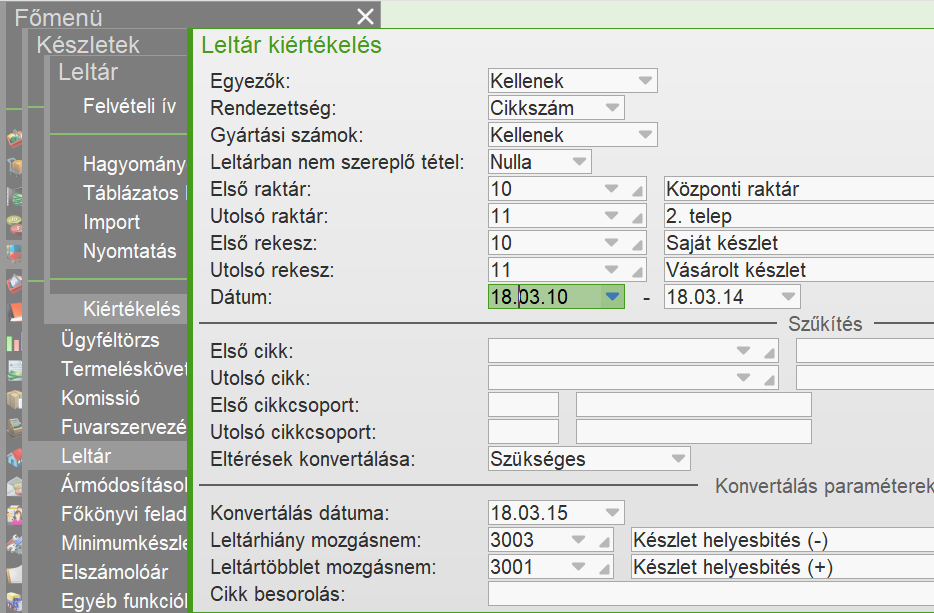This screenshot has width=934, height=613.
Task: Open the start date 18.03.10 calendar dropdown
Action: (x=612, y=297)
